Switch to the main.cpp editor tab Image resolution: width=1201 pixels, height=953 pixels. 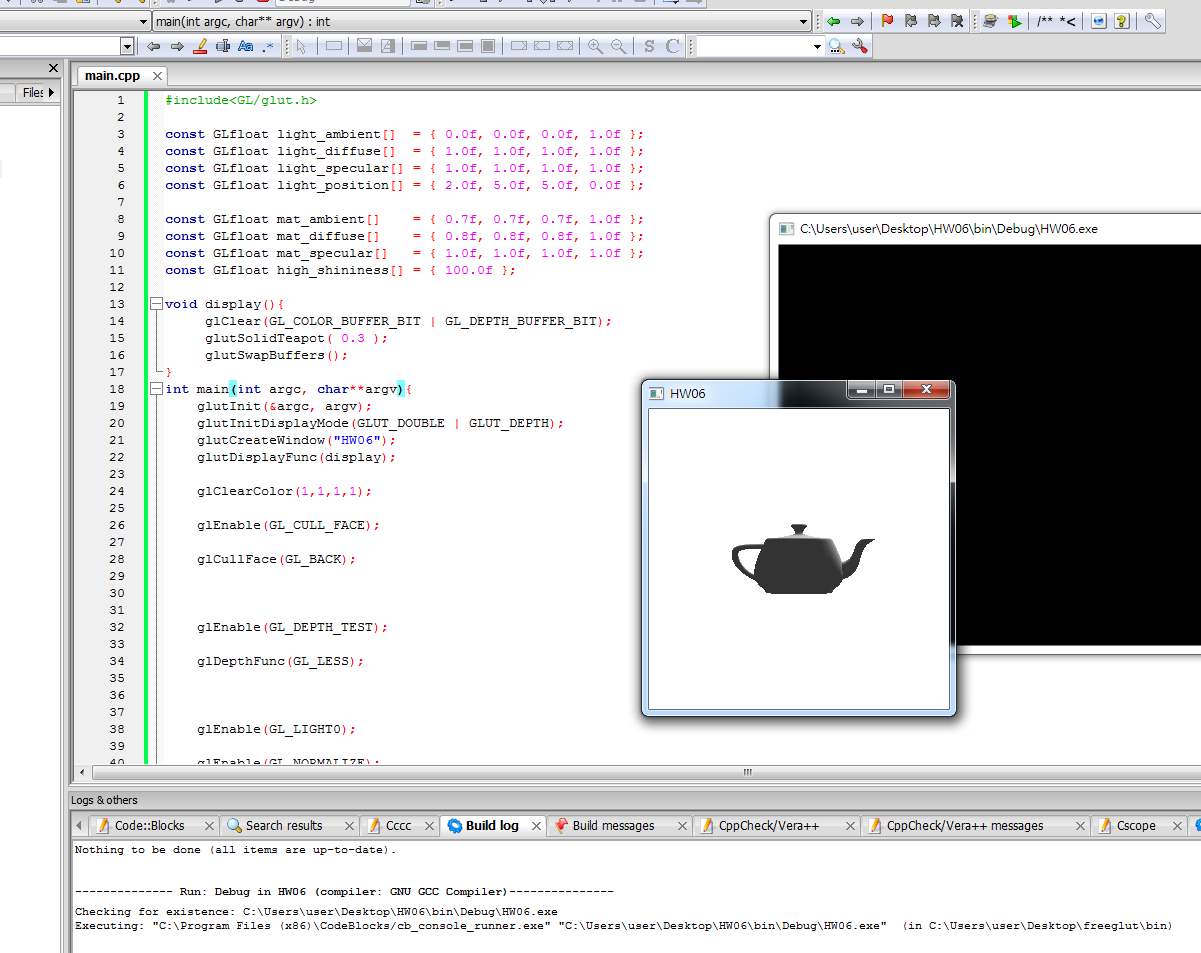click(x=112, y=75)
